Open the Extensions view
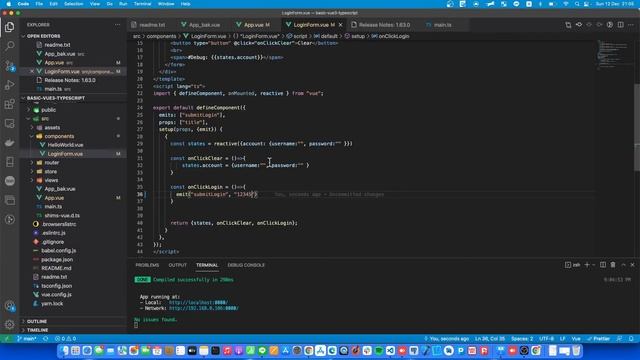This screenshot has height=360, width=640. pos(9,104)
